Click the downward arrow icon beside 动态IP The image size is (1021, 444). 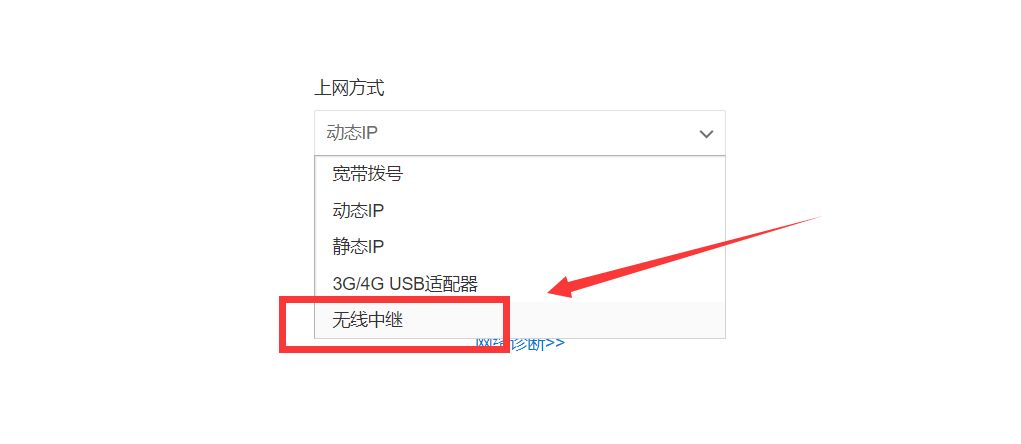(x=706, y=134)
